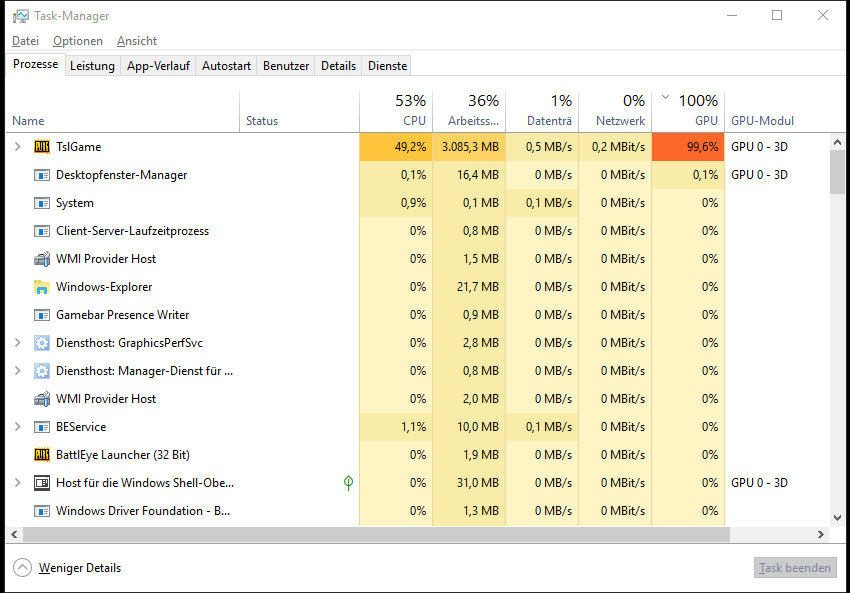
Task: Click the System process icon
Action: tap(42, 203)
